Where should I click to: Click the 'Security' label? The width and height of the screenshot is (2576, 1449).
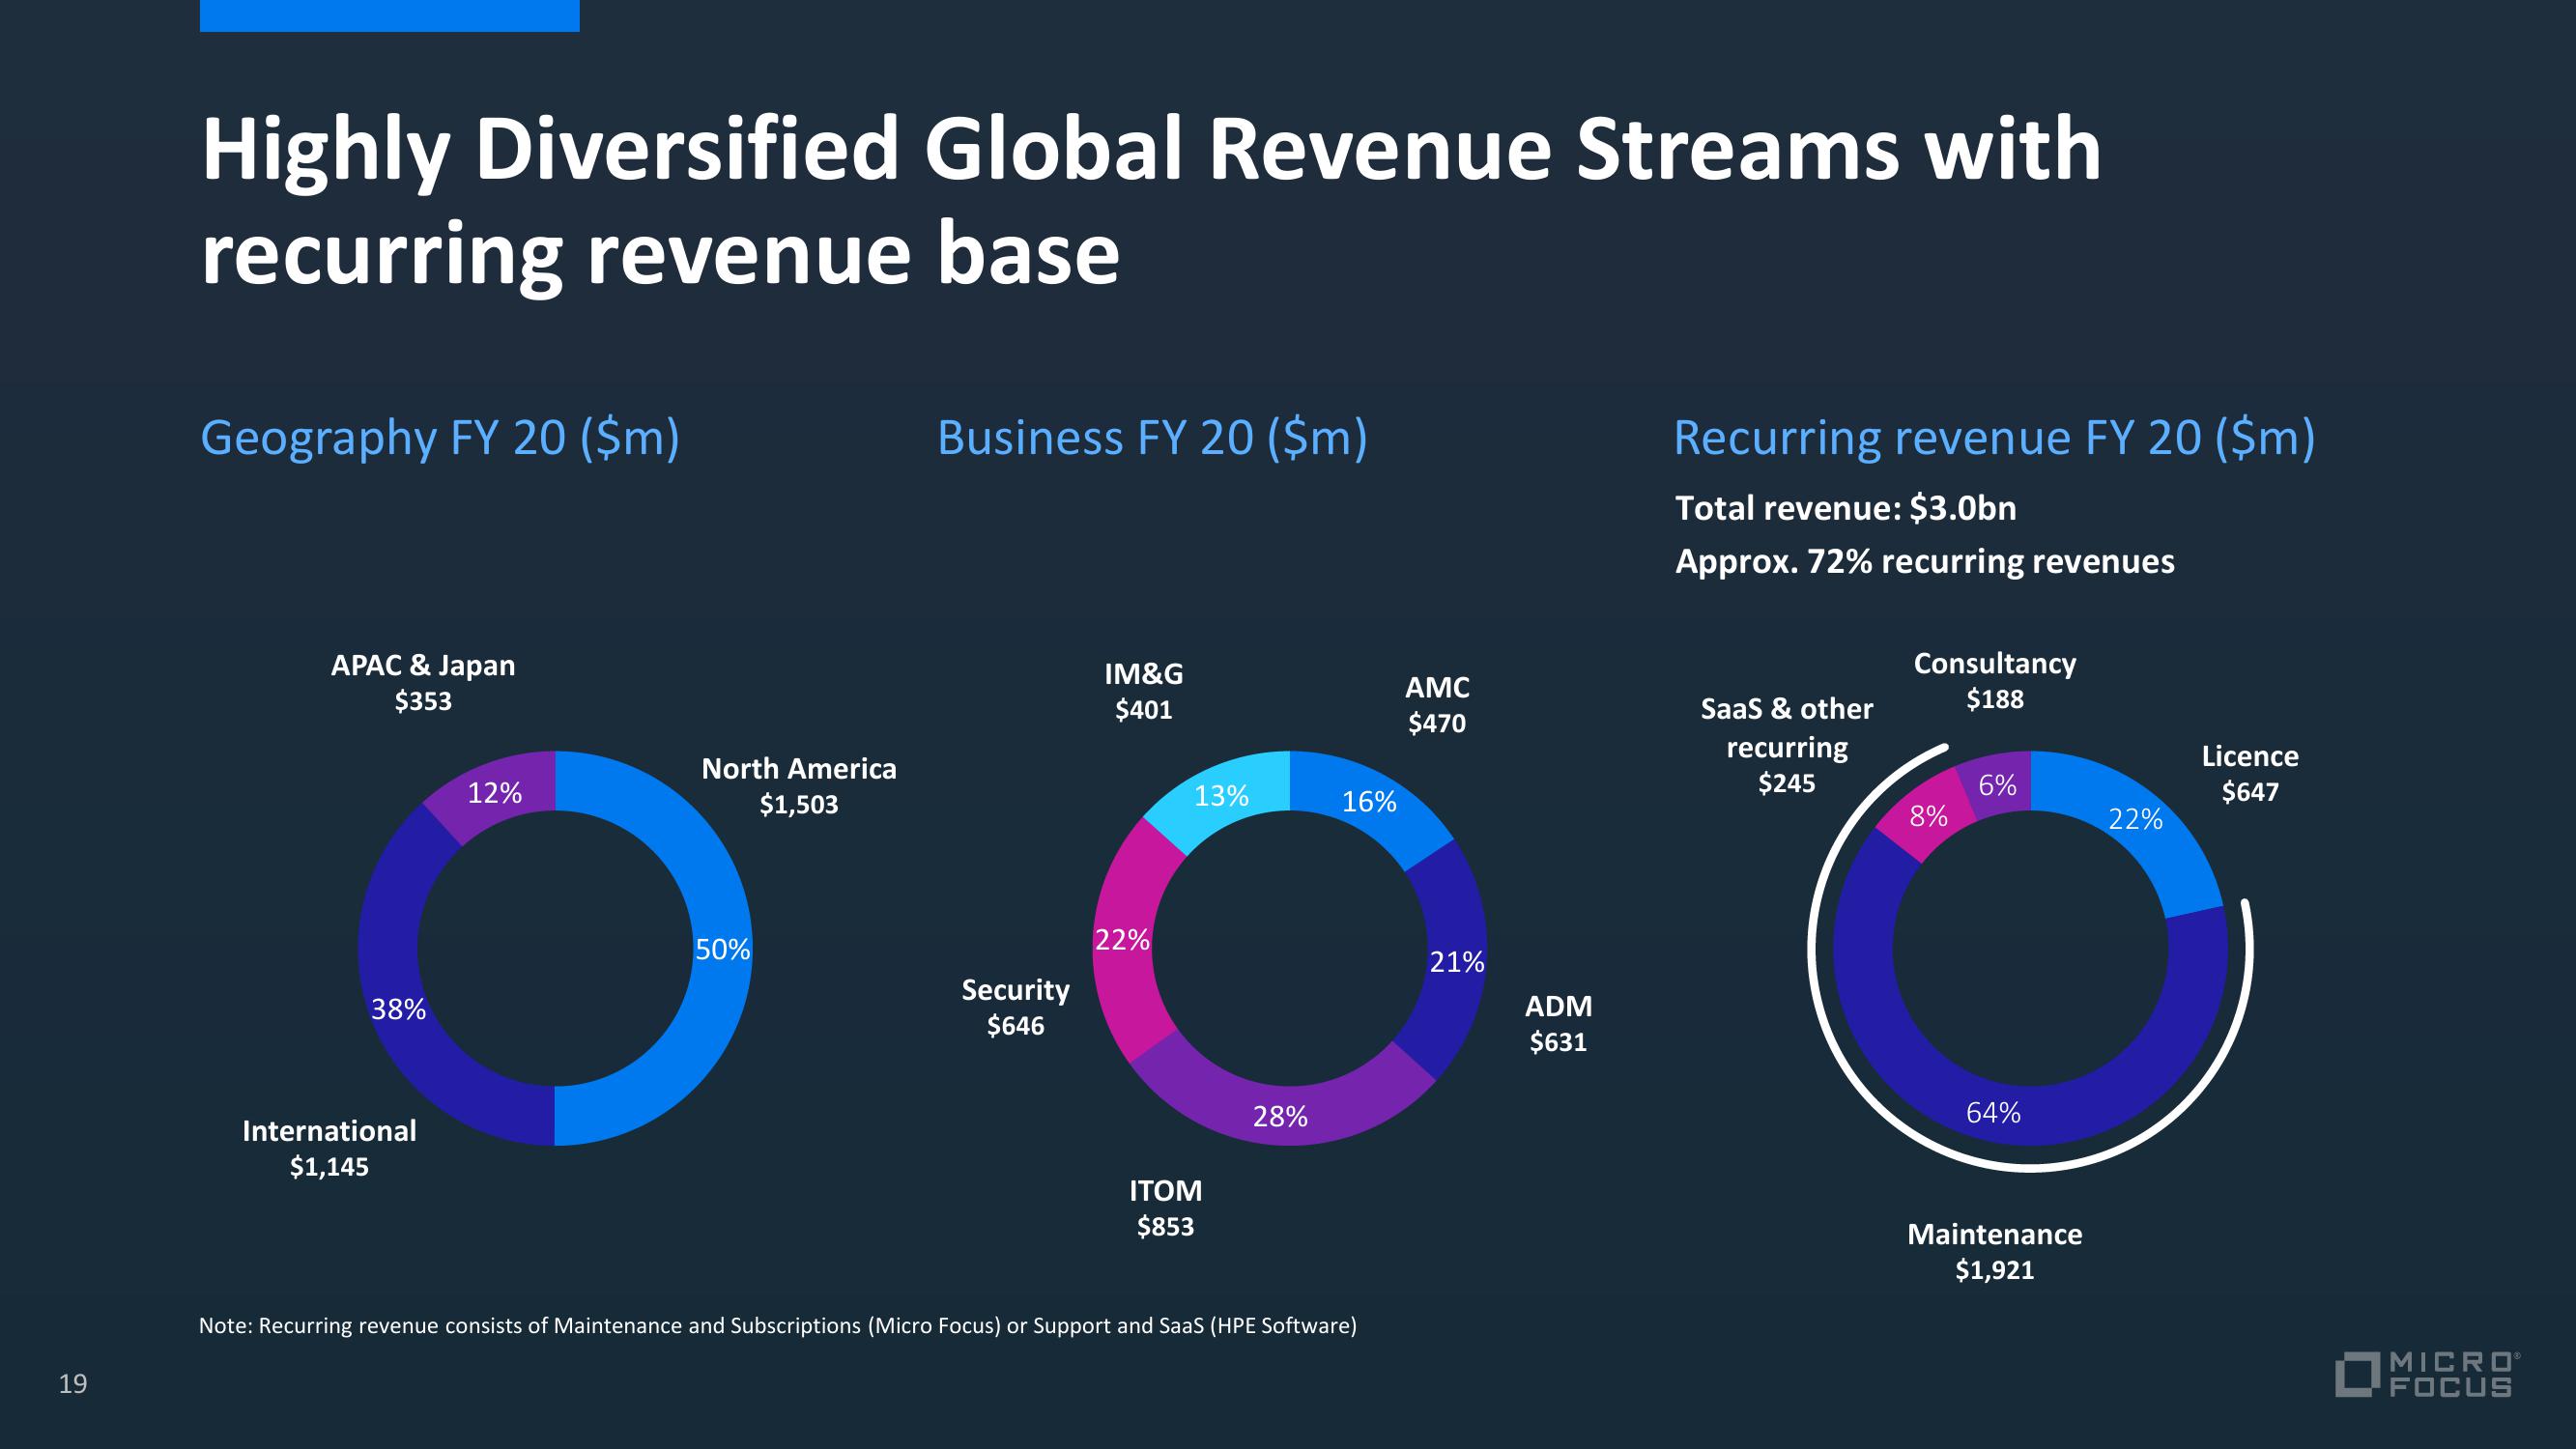coord(1016,990)
